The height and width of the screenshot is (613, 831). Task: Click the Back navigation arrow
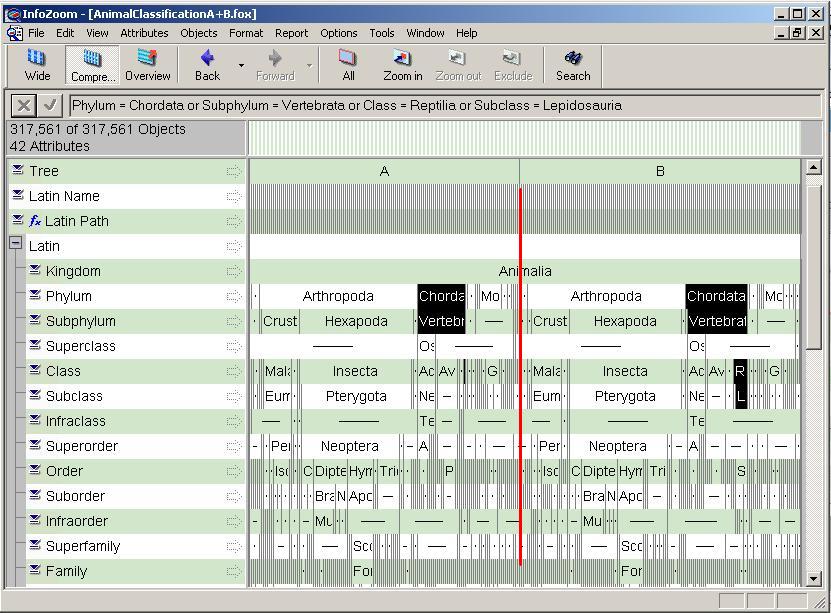(207, 65)
